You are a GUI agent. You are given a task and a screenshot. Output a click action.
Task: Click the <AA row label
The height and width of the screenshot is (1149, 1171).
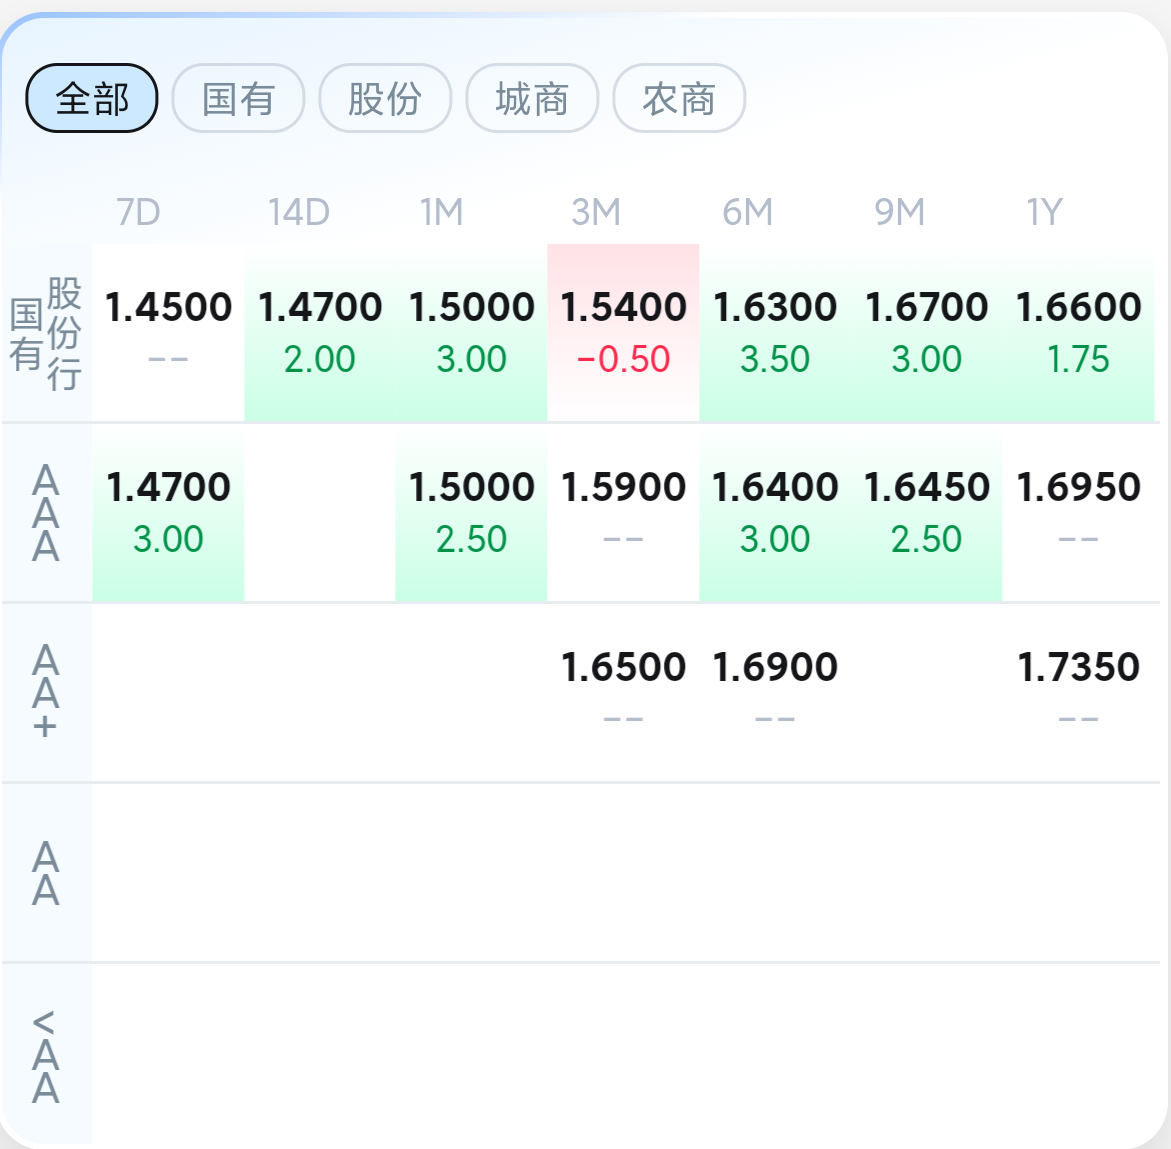click(x=46, y=1055)
